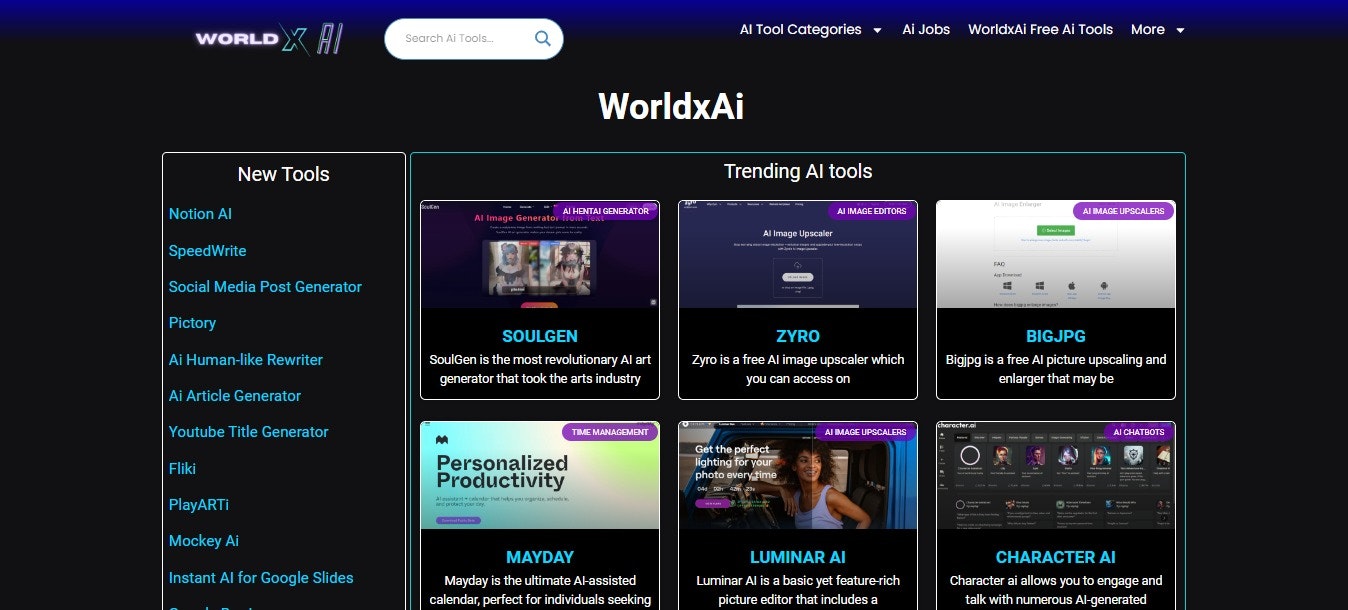Click the AI CHATBOTS badge on Character AI card

[1137, 432]
